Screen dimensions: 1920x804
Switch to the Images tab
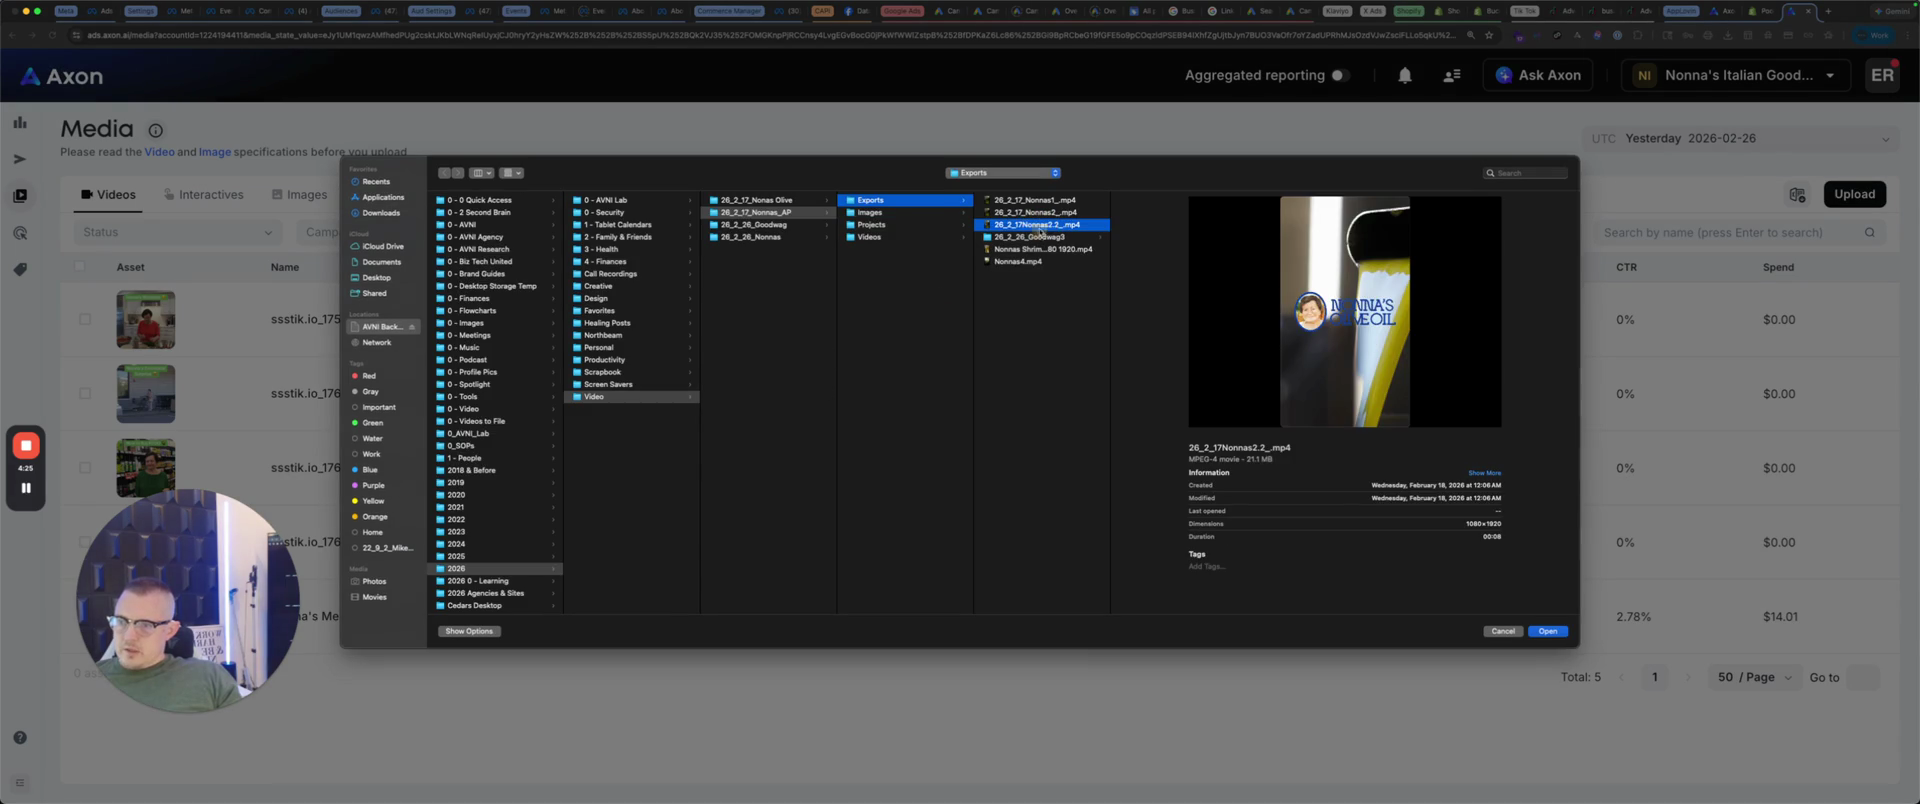coord(299,195)
